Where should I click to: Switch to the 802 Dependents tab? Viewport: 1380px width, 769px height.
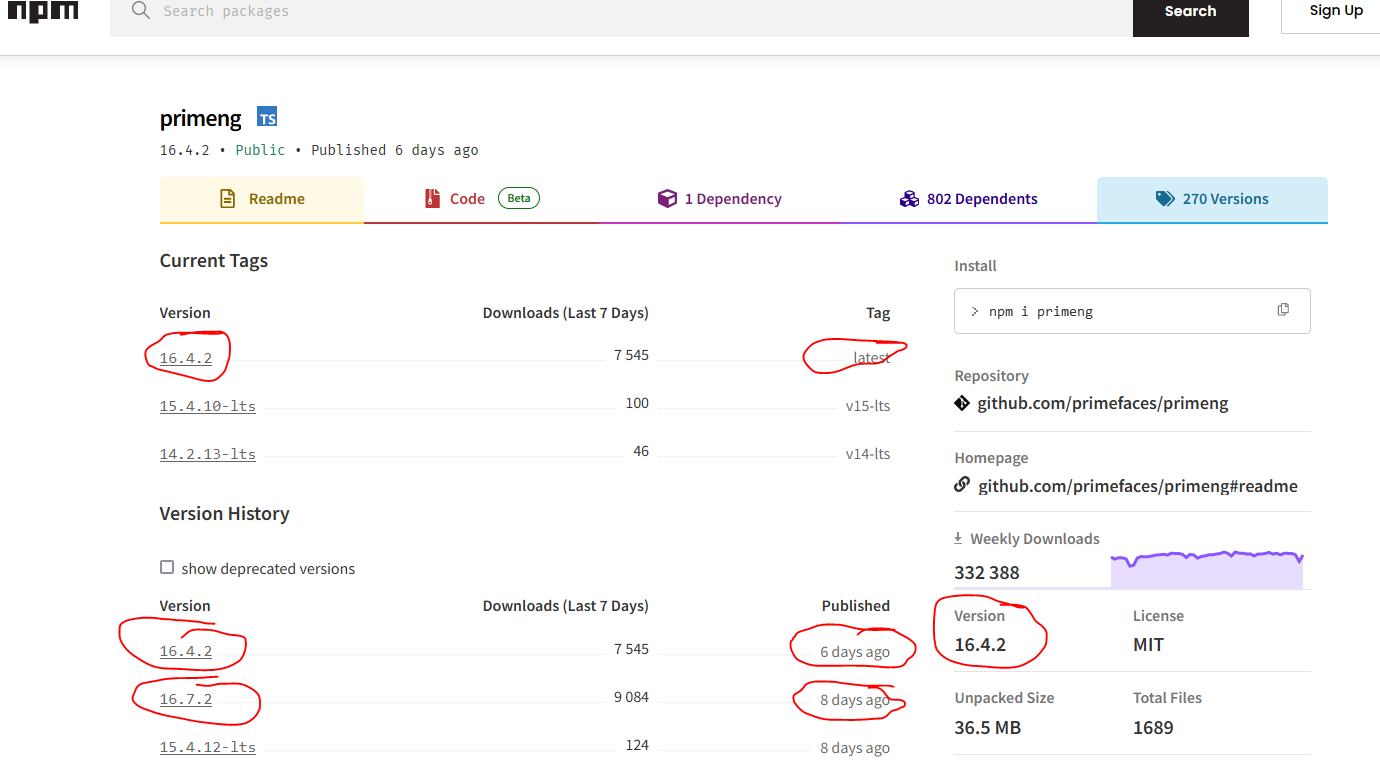pyautogui.click(x=968, y=200)
